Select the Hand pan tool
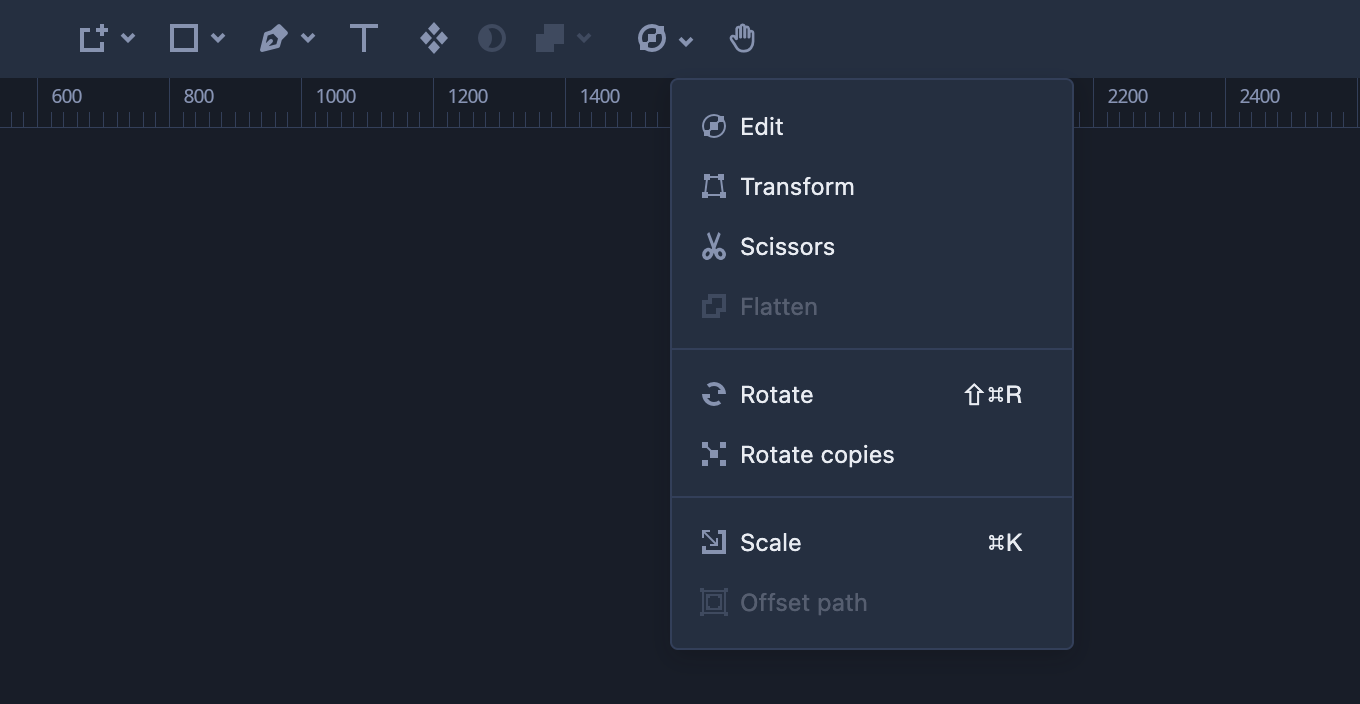The width and height of the screenshot is (1360, 704). [742, 39]
